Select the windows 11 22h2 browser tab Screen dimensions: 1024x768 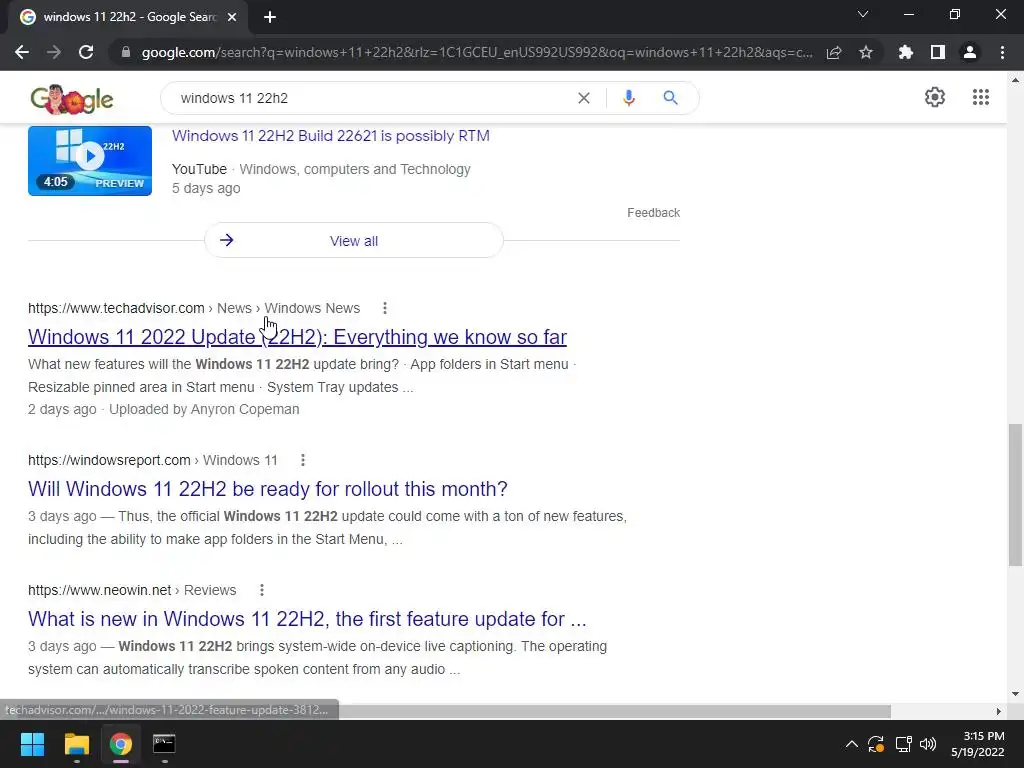[128, 17]
